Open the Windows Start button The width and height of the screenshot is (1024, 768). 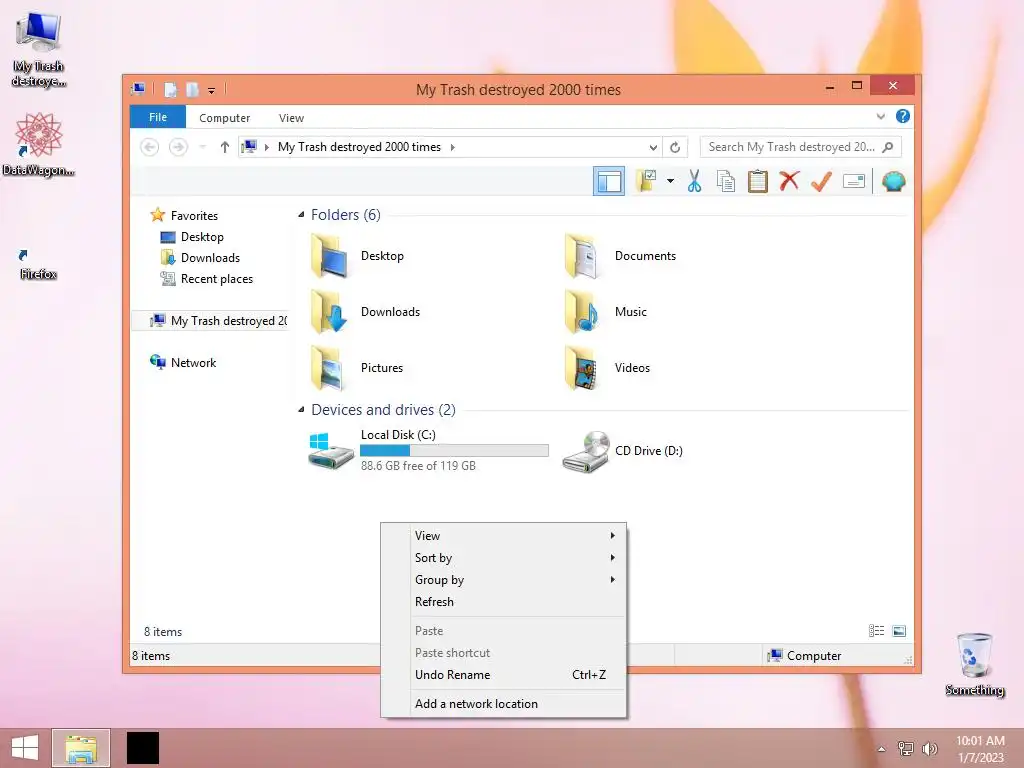tap(25, 748)
